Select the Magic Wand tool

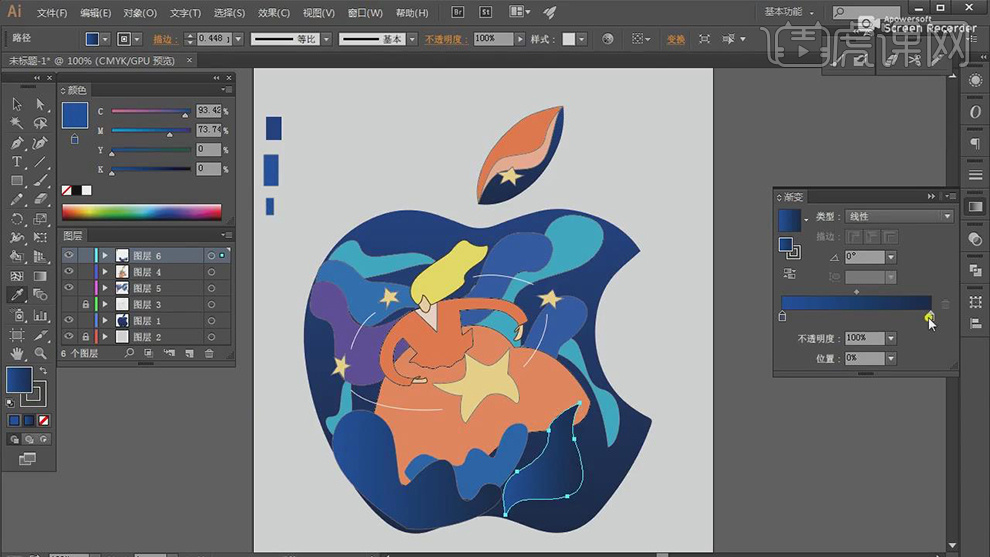[x=17, y=123]
